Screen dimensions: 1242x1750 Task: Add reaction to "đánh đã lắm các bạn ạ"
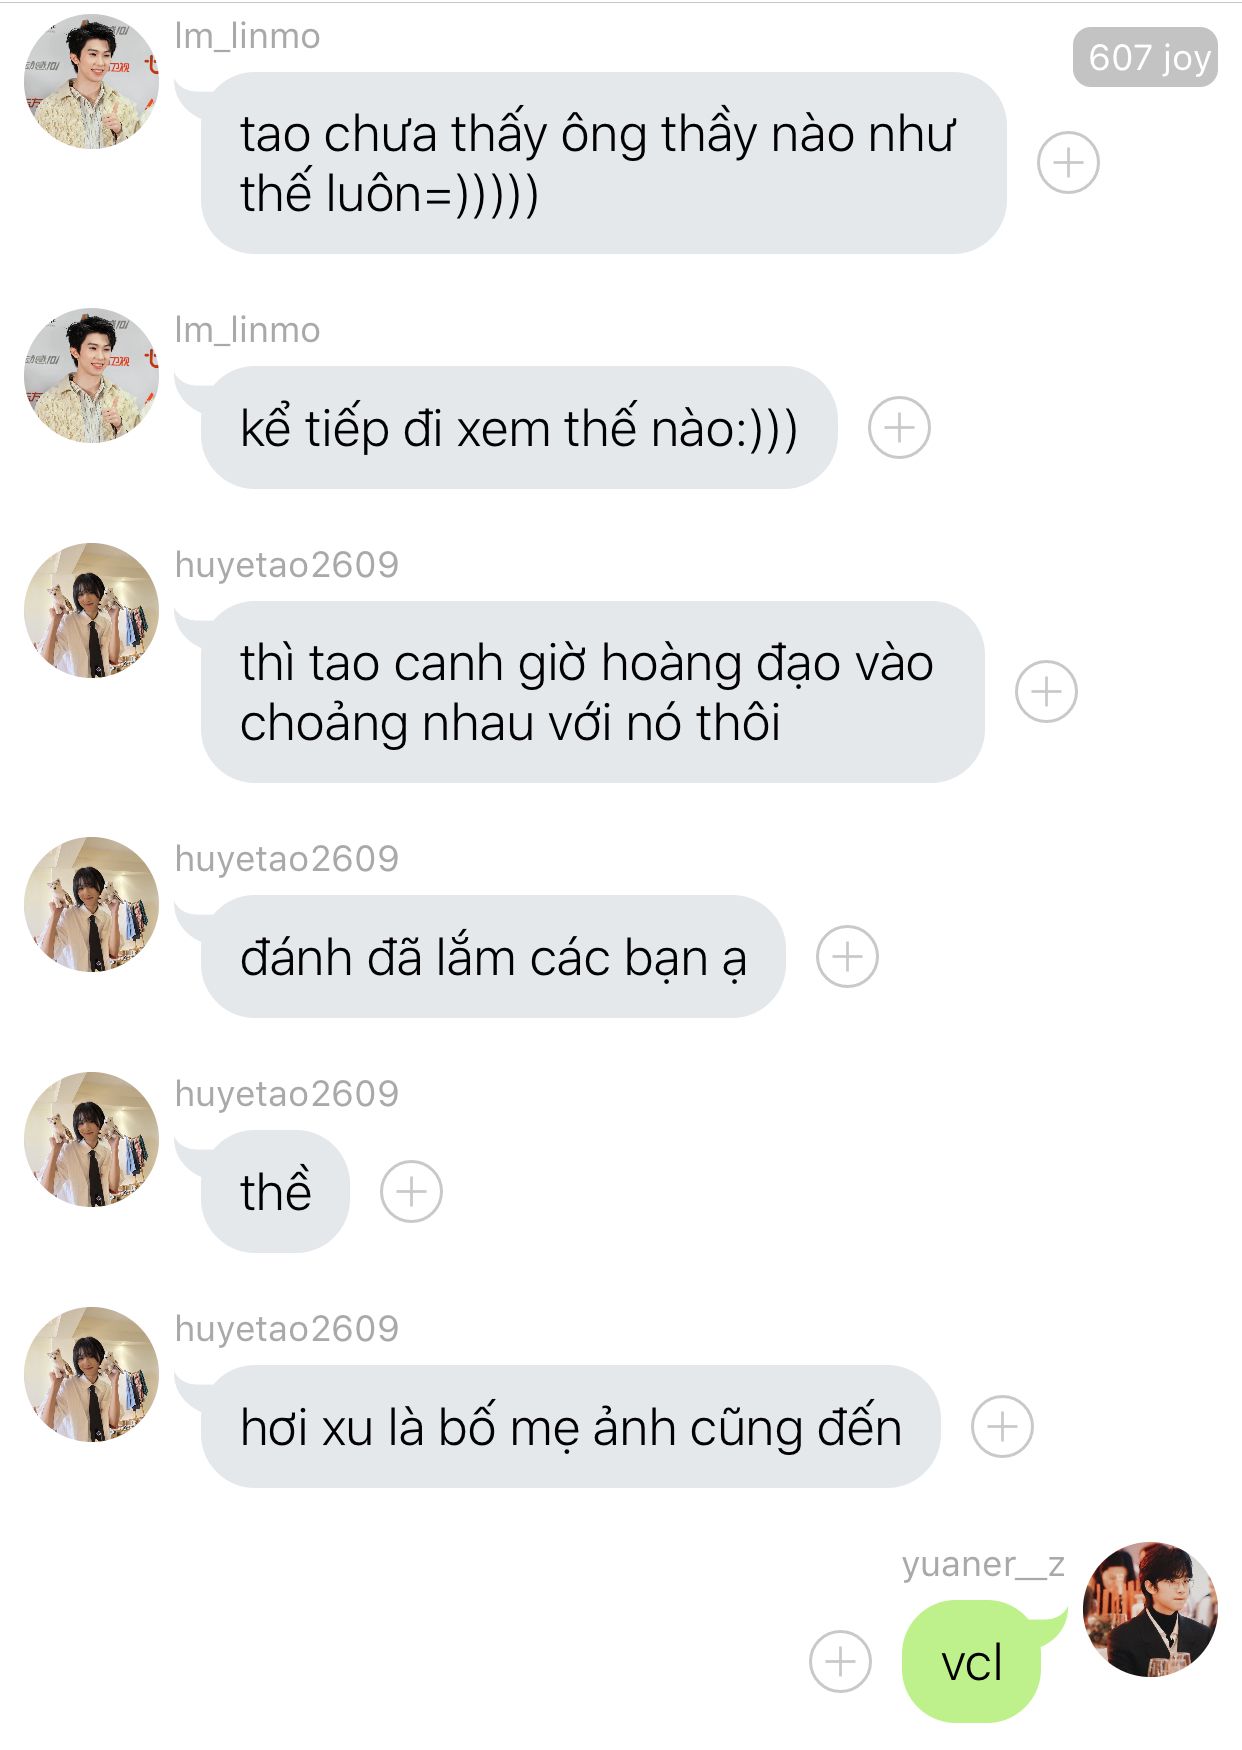[x=847, y=957]
